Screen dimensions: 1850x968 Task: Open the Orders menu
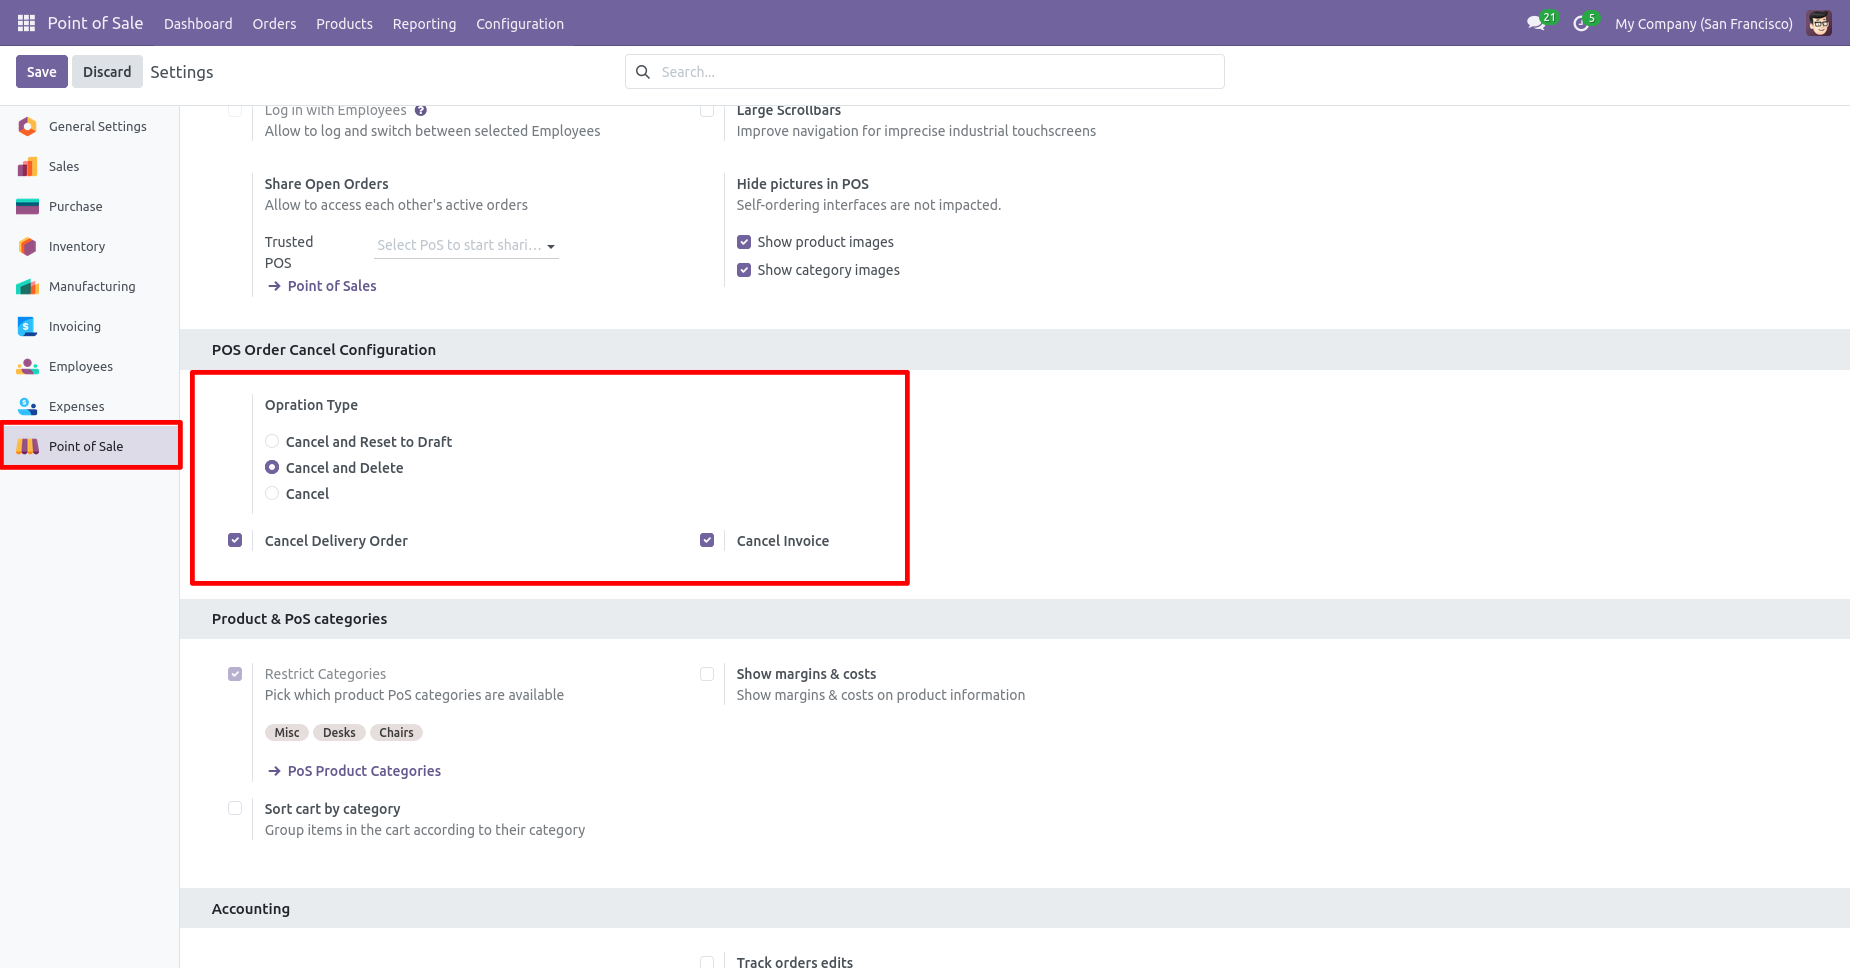coord(274,23)
